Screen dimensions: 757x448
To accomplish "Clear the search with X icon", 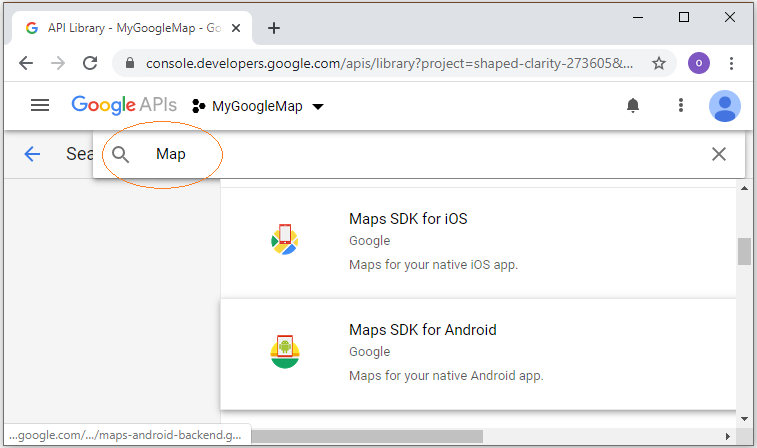I will click(719, 154).
